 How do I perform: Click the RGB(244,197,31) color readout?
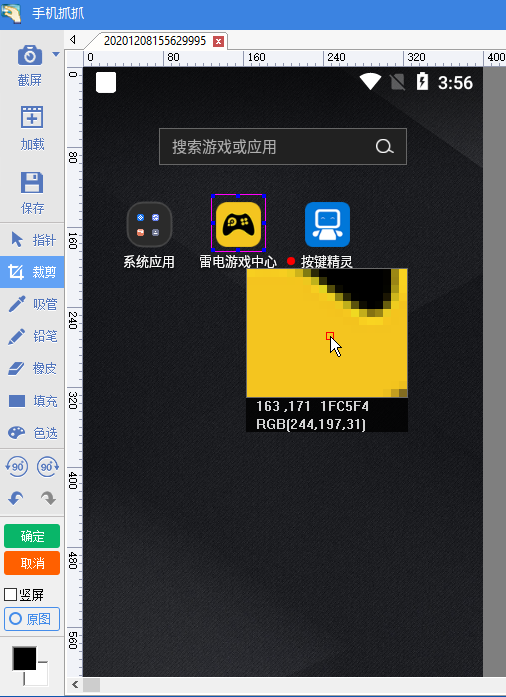311,424
